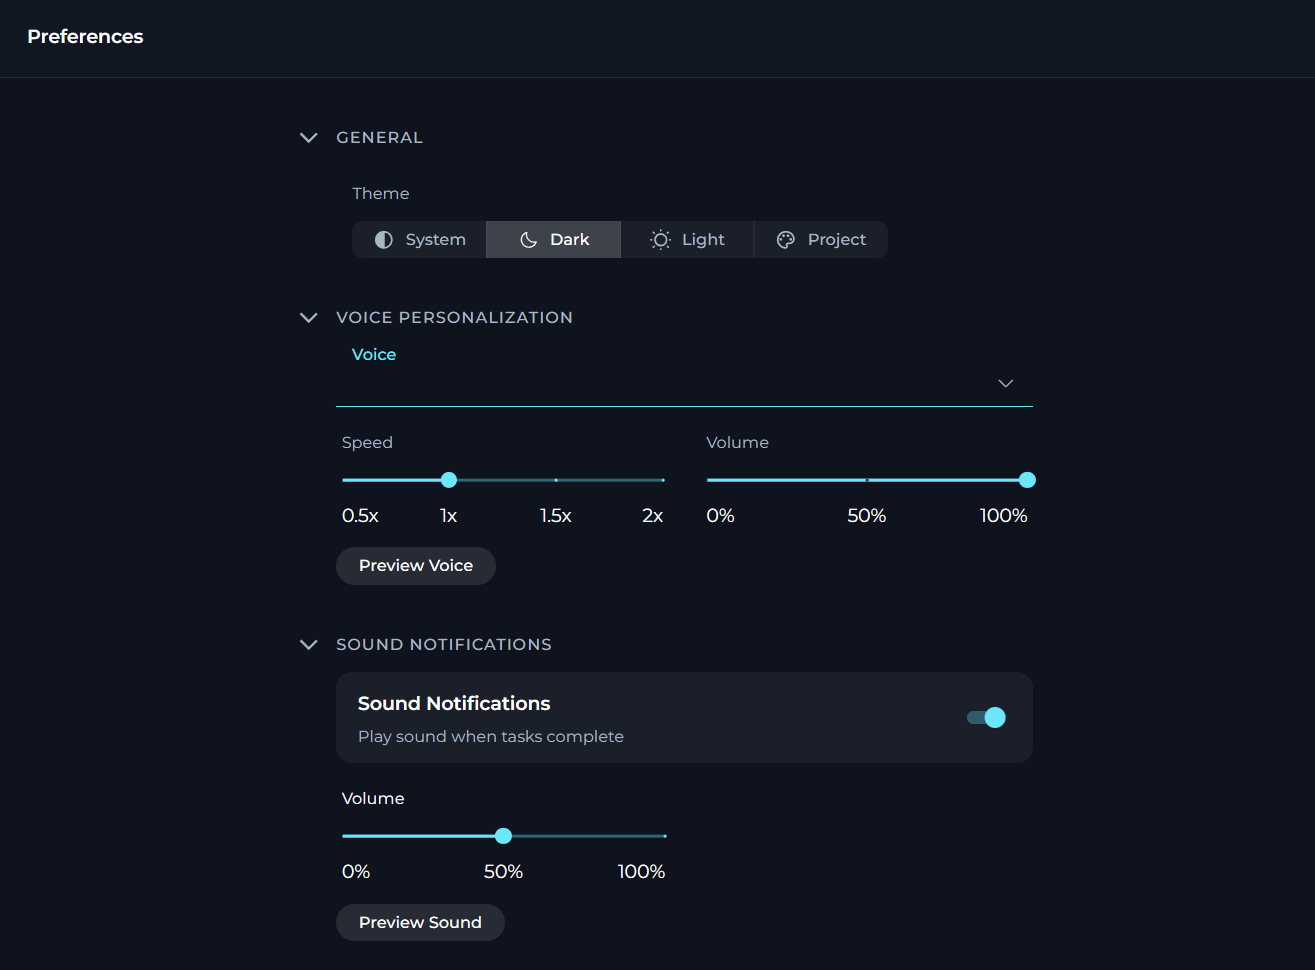Select the System theme option
Screen dimensions: 1315x970
[419, 240]
